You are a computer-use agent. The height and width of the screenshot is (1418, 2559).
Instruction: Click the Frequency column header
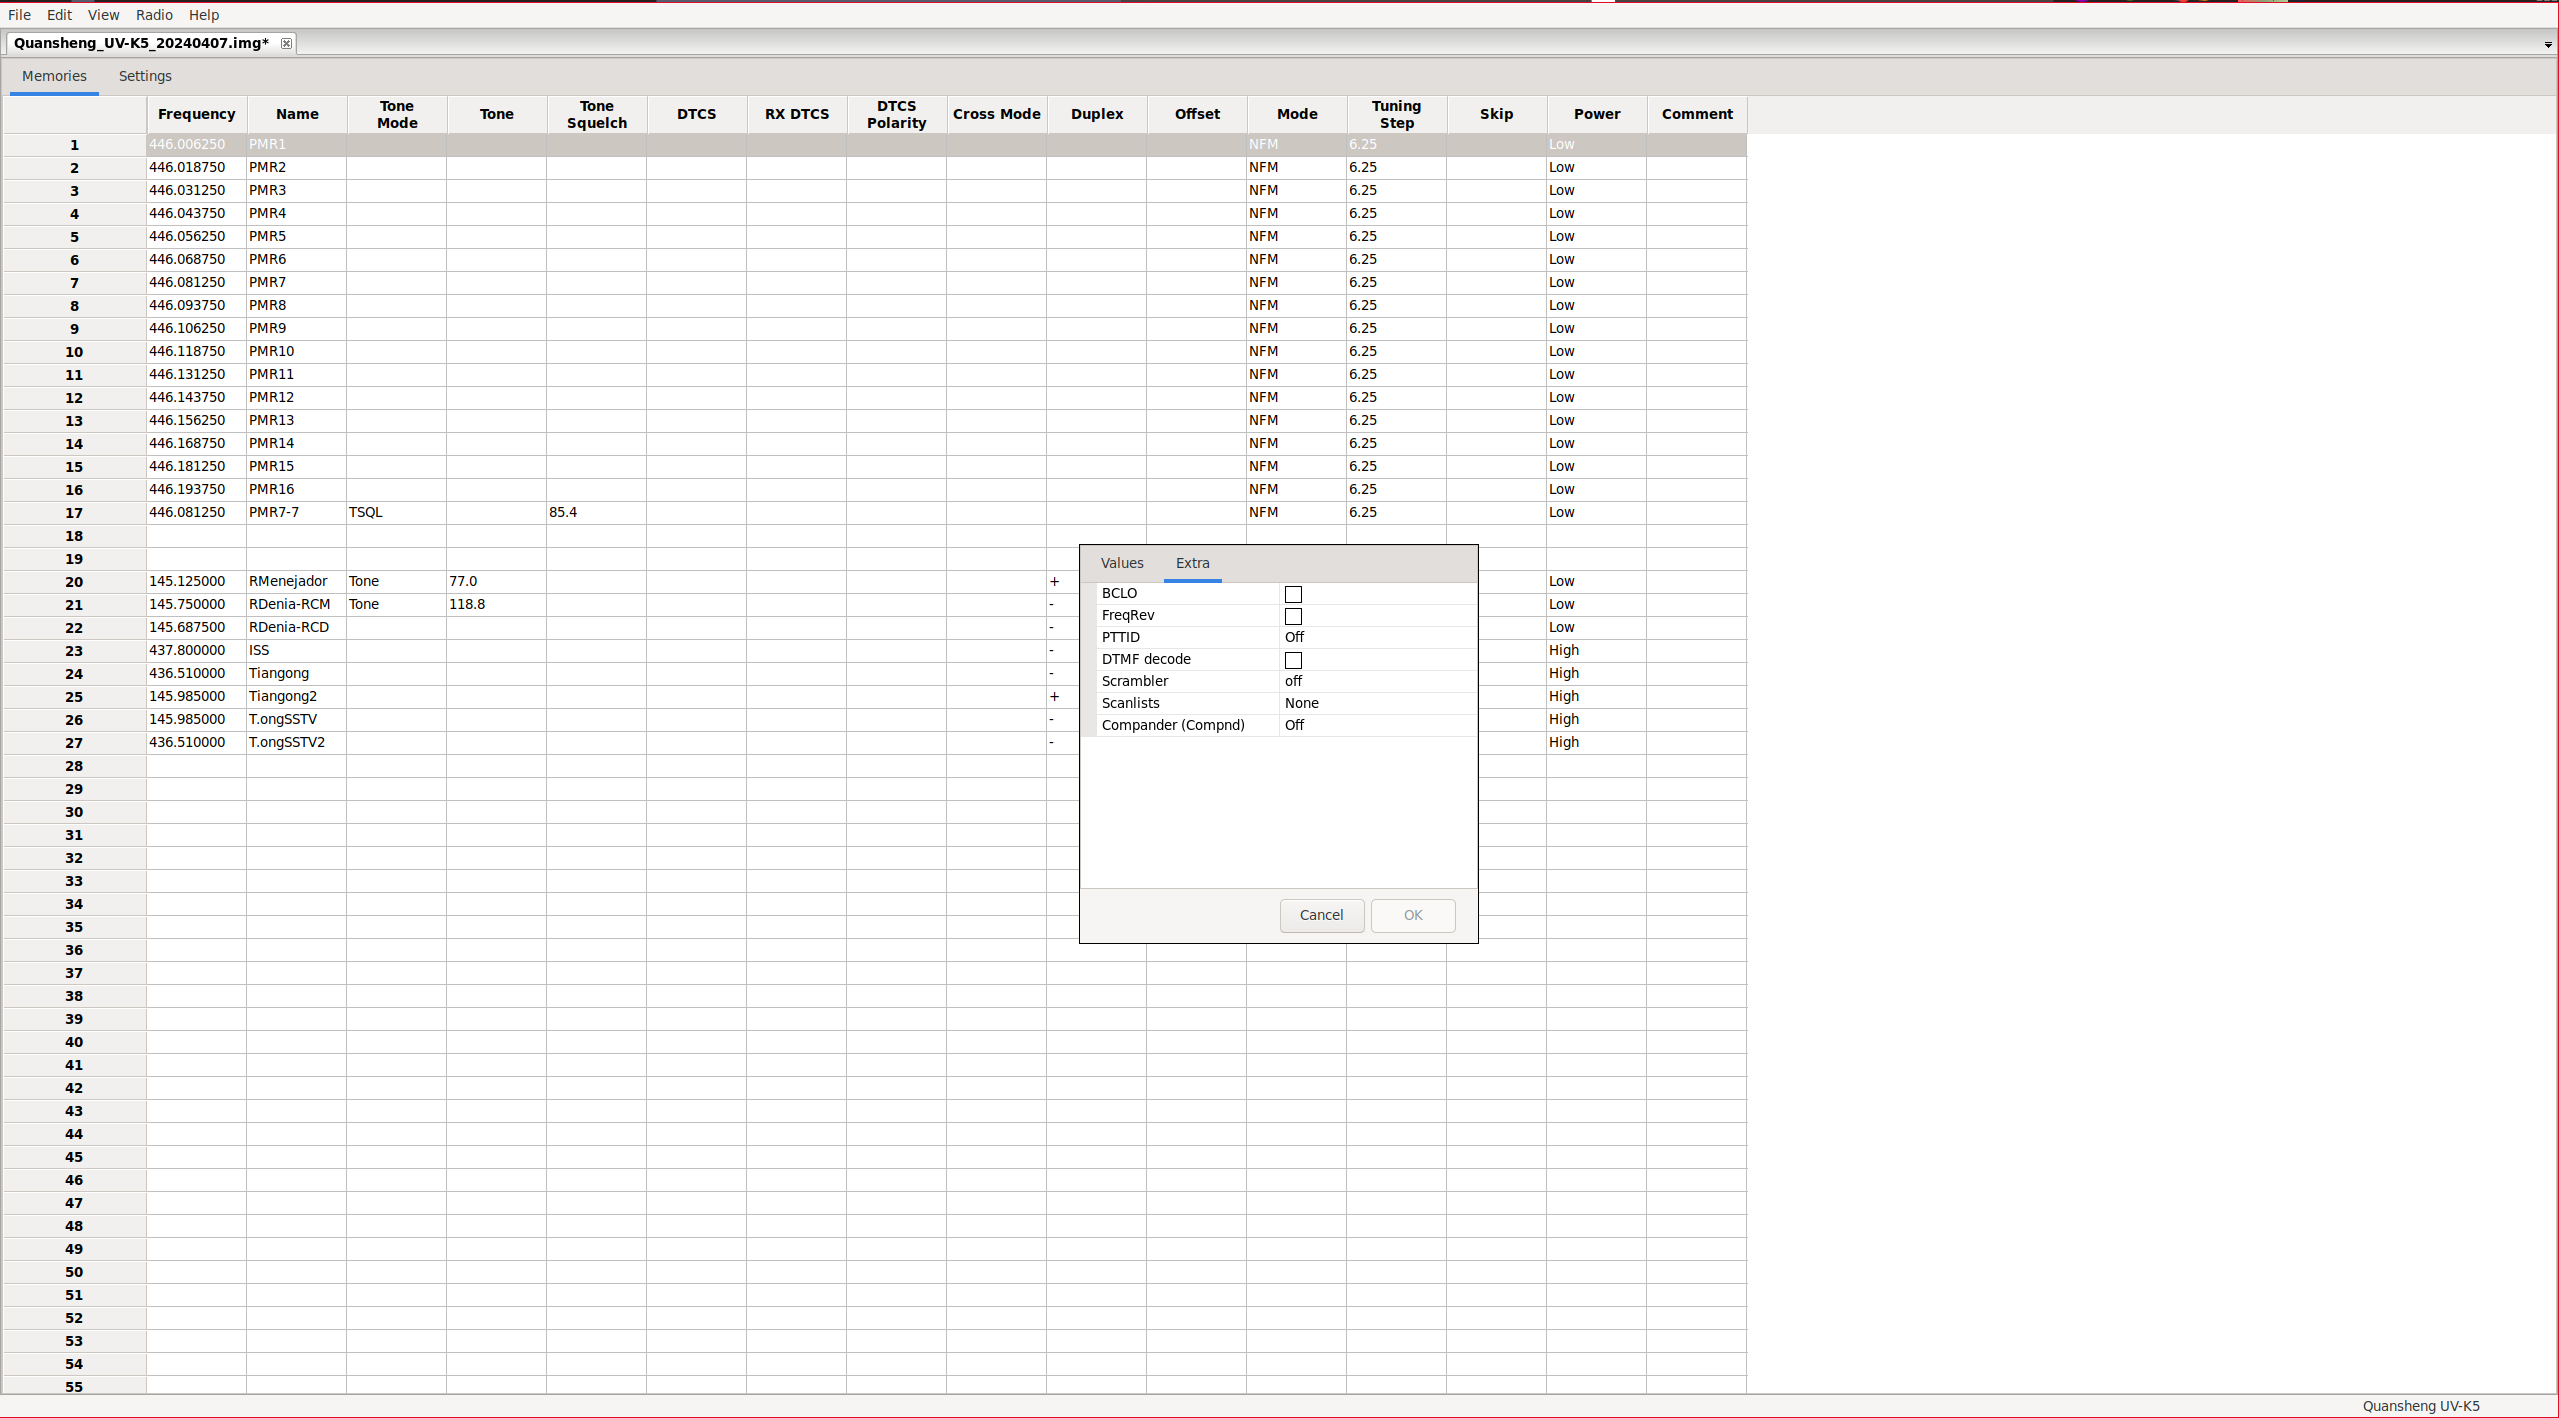[x=196, y=114]
